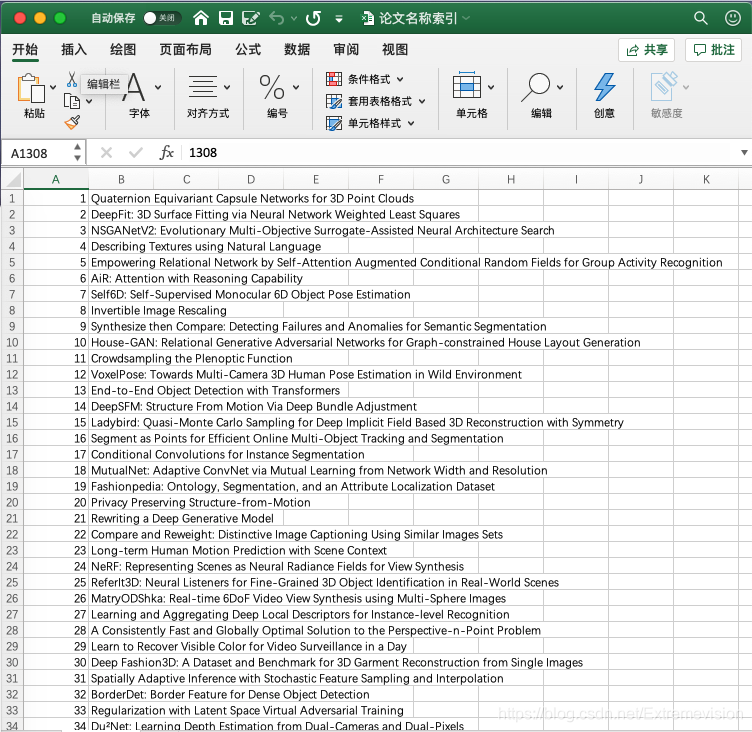The height and width of the screenshot is (732, 752).
Task: Click the 共享 share button
Action: click(x=646, y=50)
